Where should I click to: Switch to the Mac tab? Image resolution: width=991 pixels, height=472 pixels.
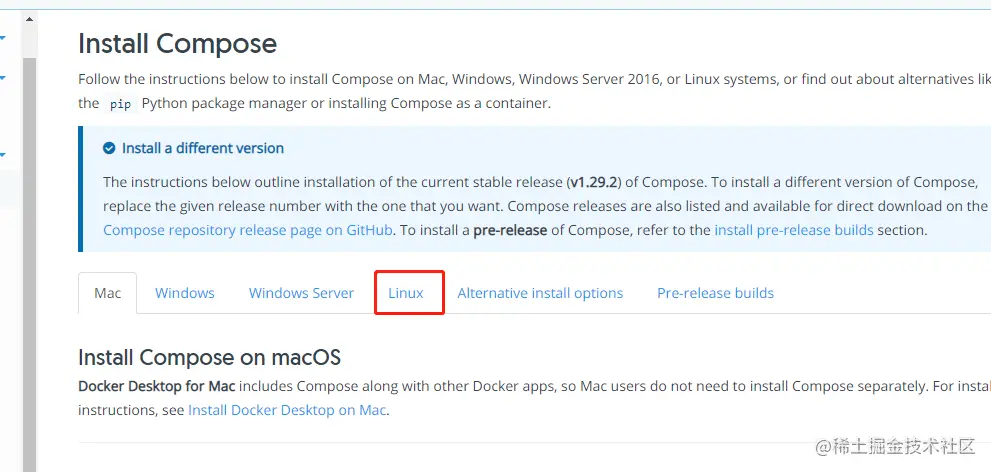107,293
